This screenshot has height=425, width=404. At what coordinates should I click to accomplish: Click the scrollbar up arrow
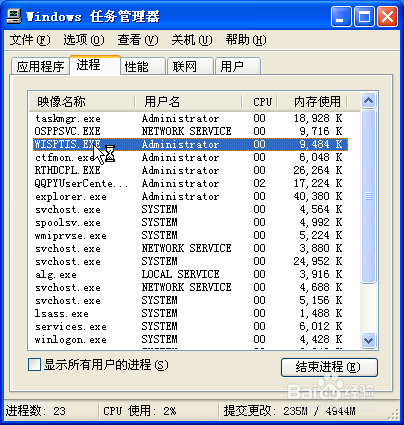[x=369, y=101]
